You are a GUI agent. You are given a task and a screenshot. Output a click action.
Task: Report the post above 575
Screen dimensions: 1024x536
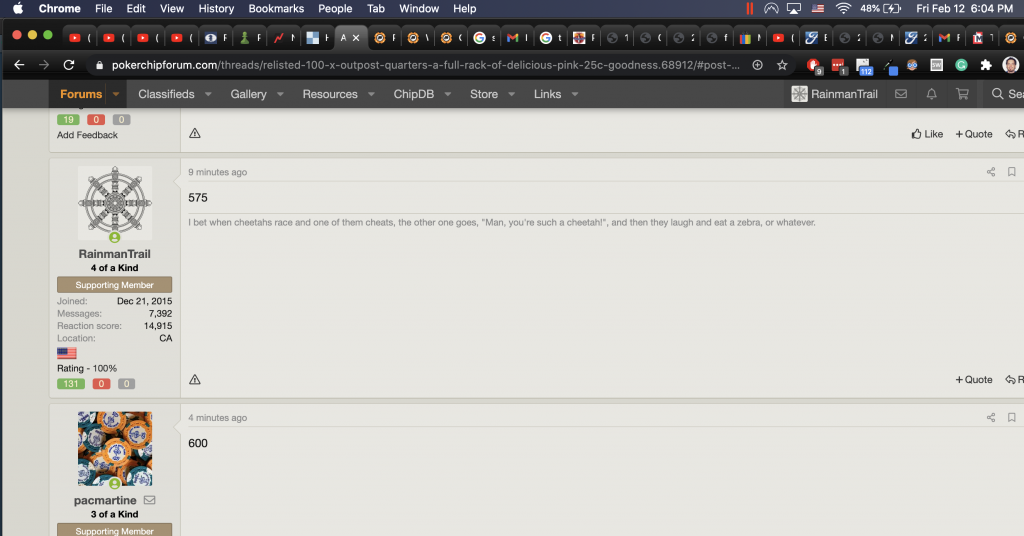click(x=195, y=133)
